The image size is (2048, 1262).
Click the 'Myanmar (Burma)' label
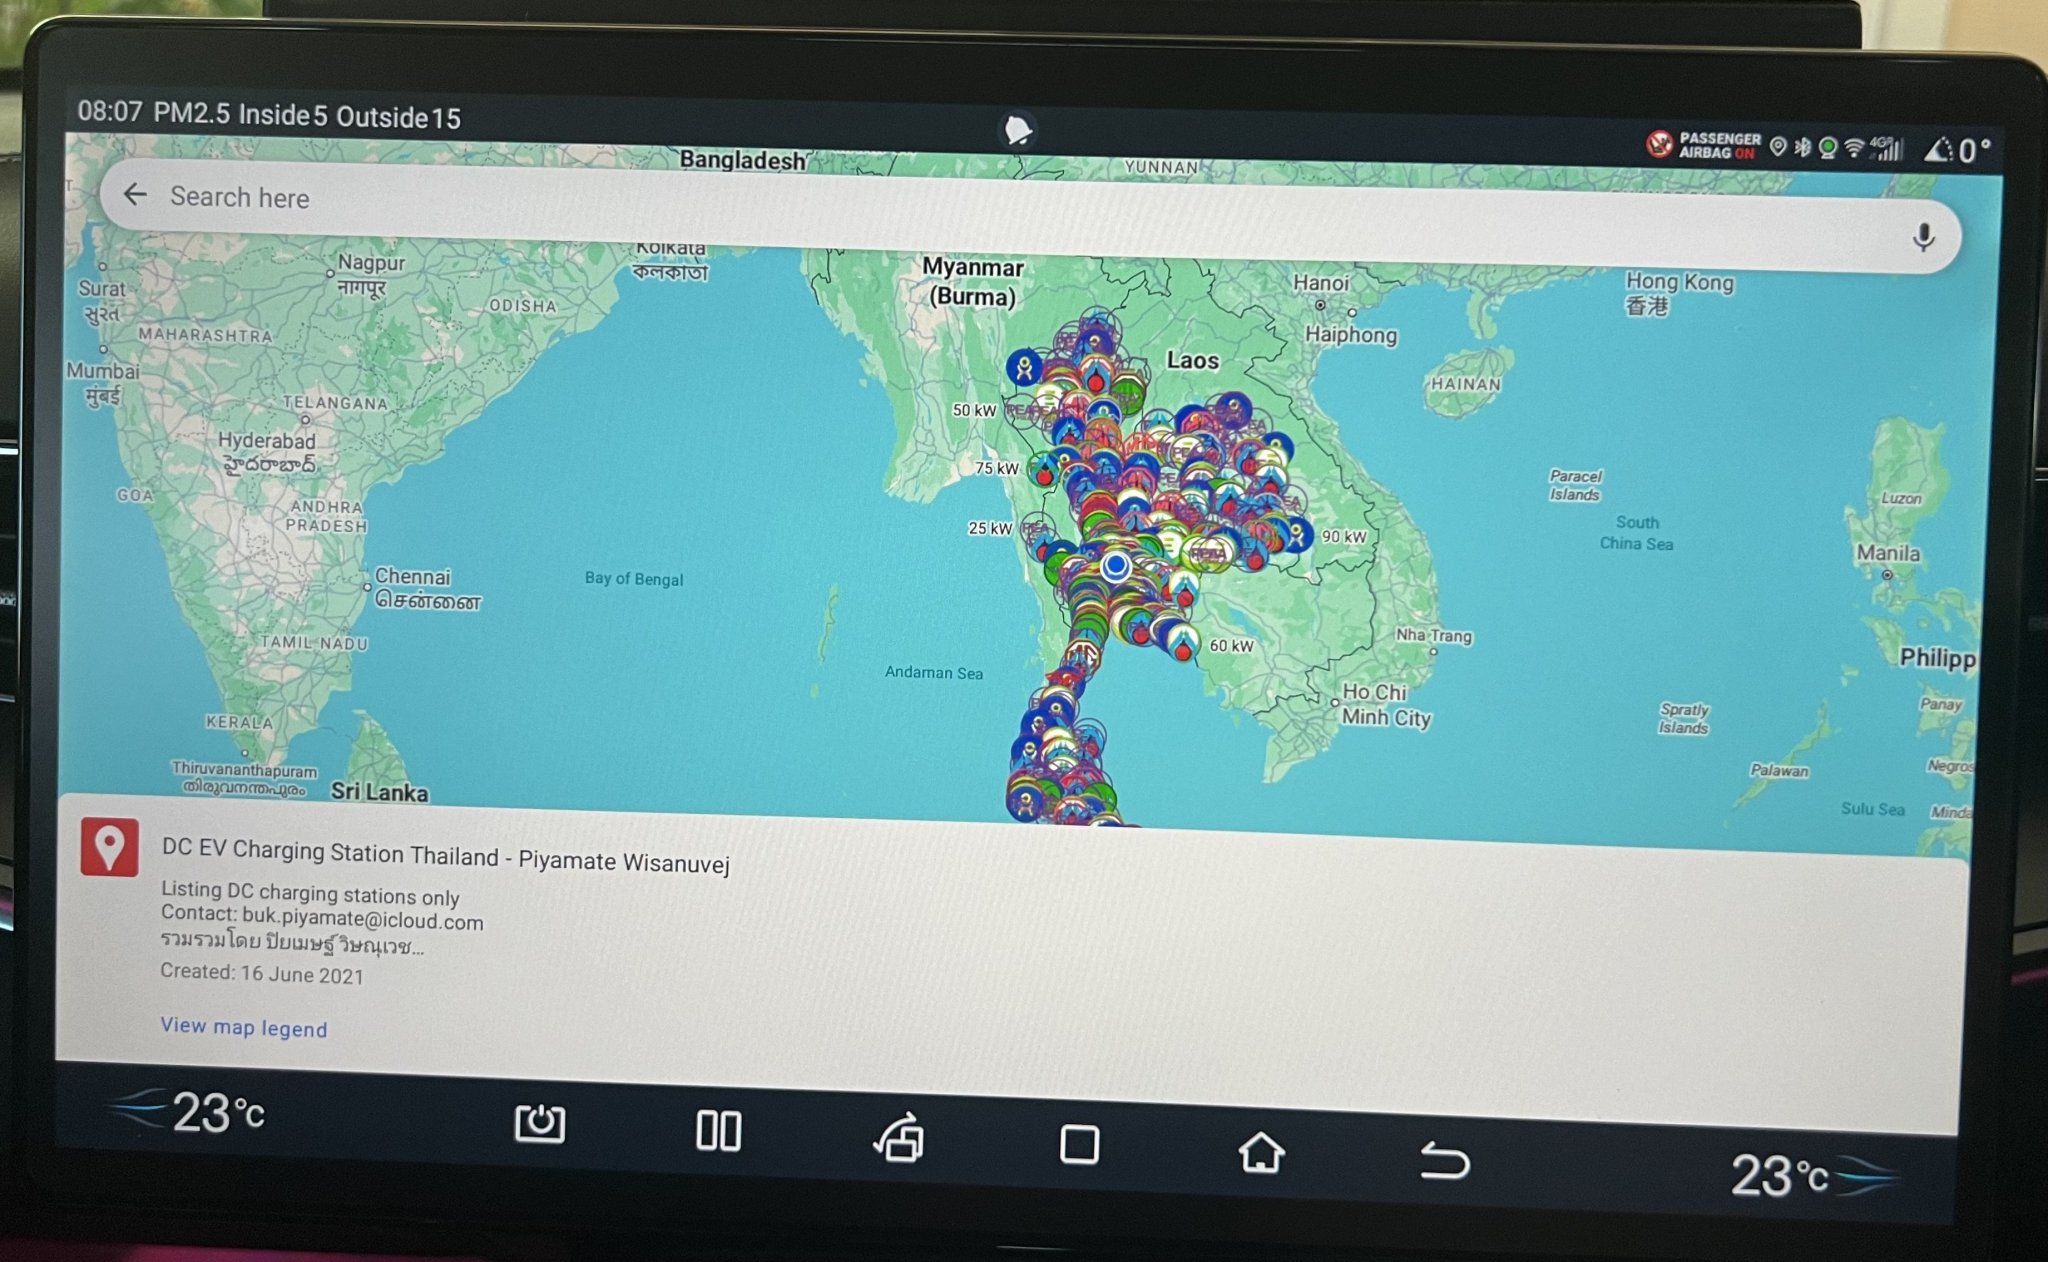point(972,281)
